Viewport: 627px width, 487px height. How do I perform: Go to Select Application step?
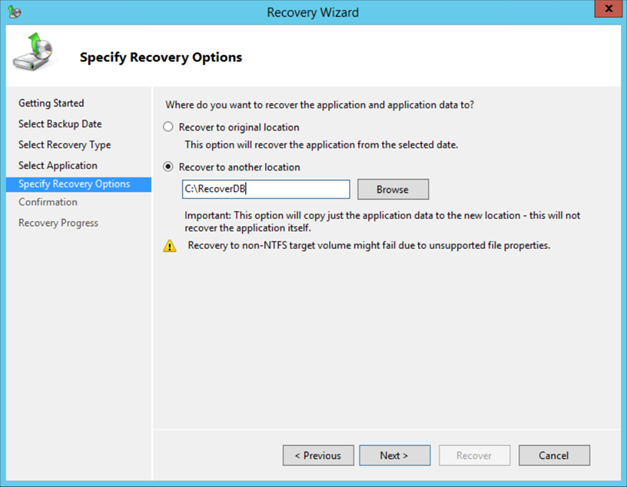point(58,165)
